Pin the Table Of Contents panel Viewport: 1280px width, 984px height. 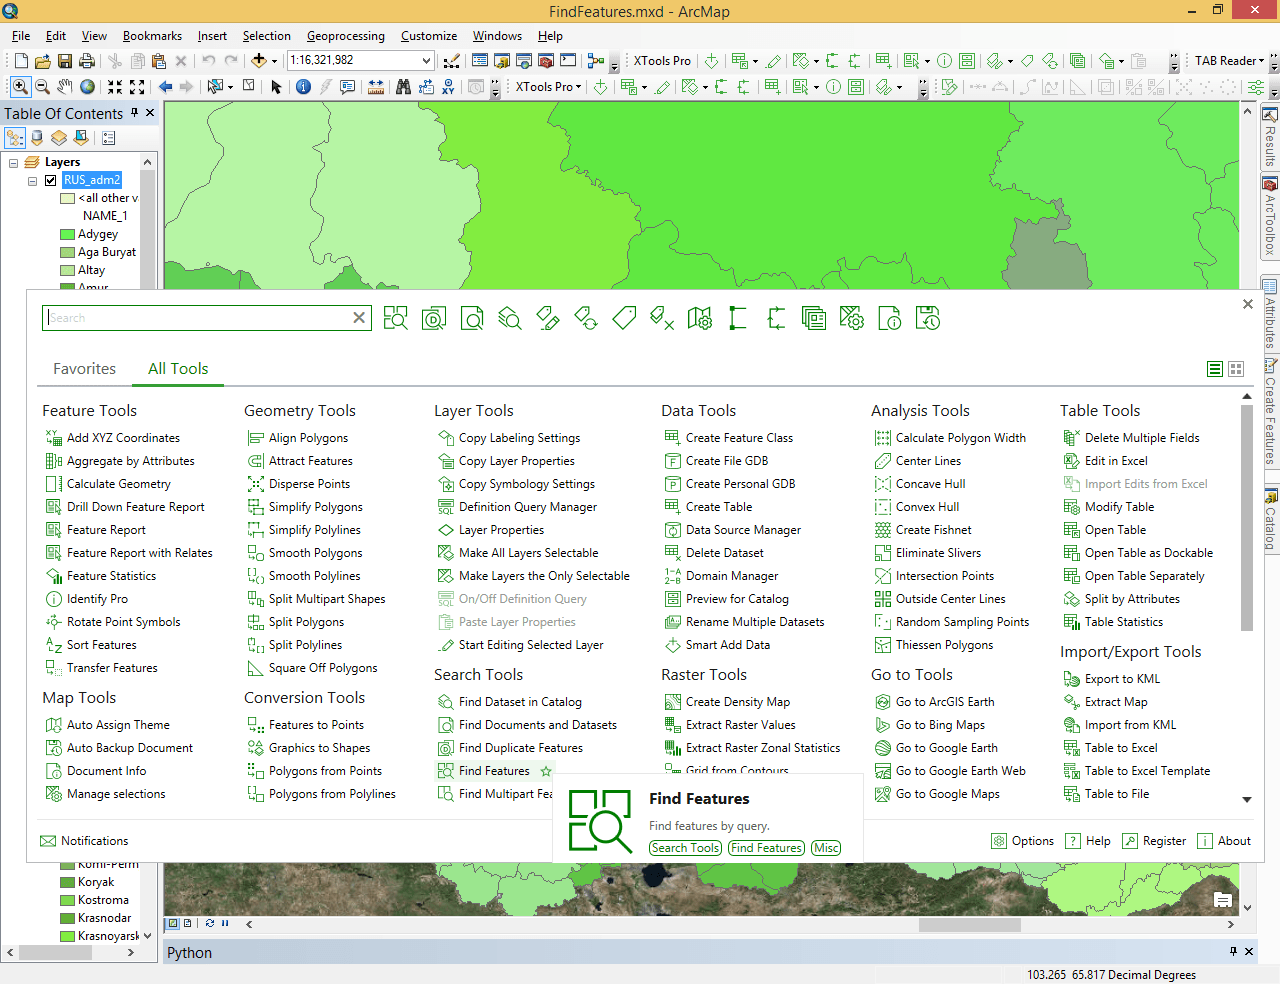click(134, 113)
